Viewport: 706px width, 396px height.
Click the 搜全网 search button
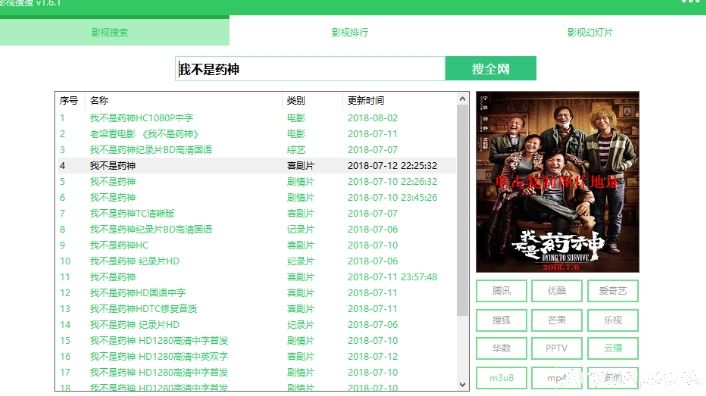click(x=491, y=68)
